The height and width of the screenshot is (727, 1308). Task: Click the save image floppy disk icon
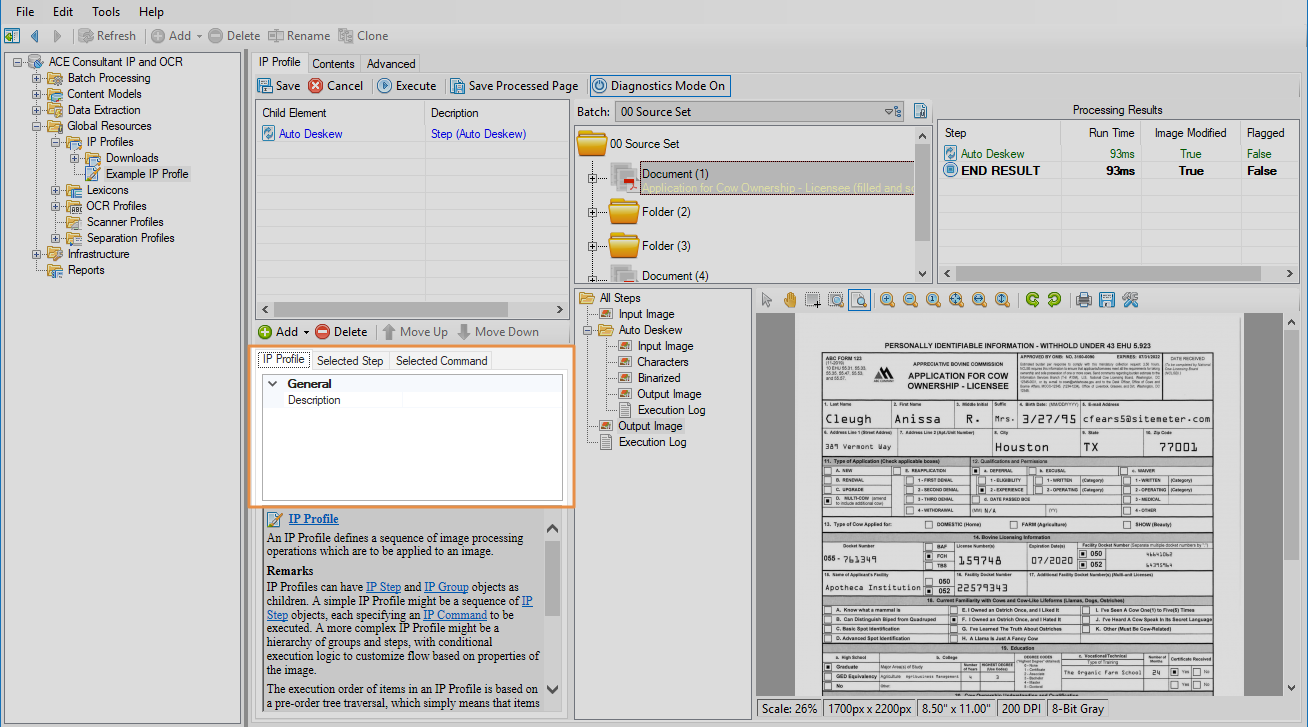1106,300
